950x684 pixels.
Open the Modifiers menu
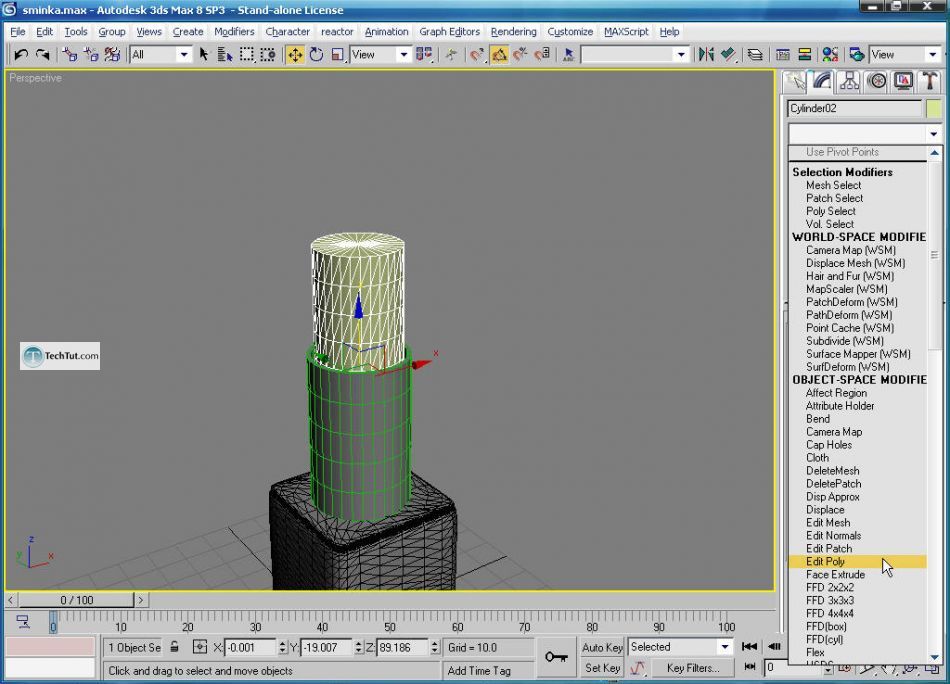point(234,32)
